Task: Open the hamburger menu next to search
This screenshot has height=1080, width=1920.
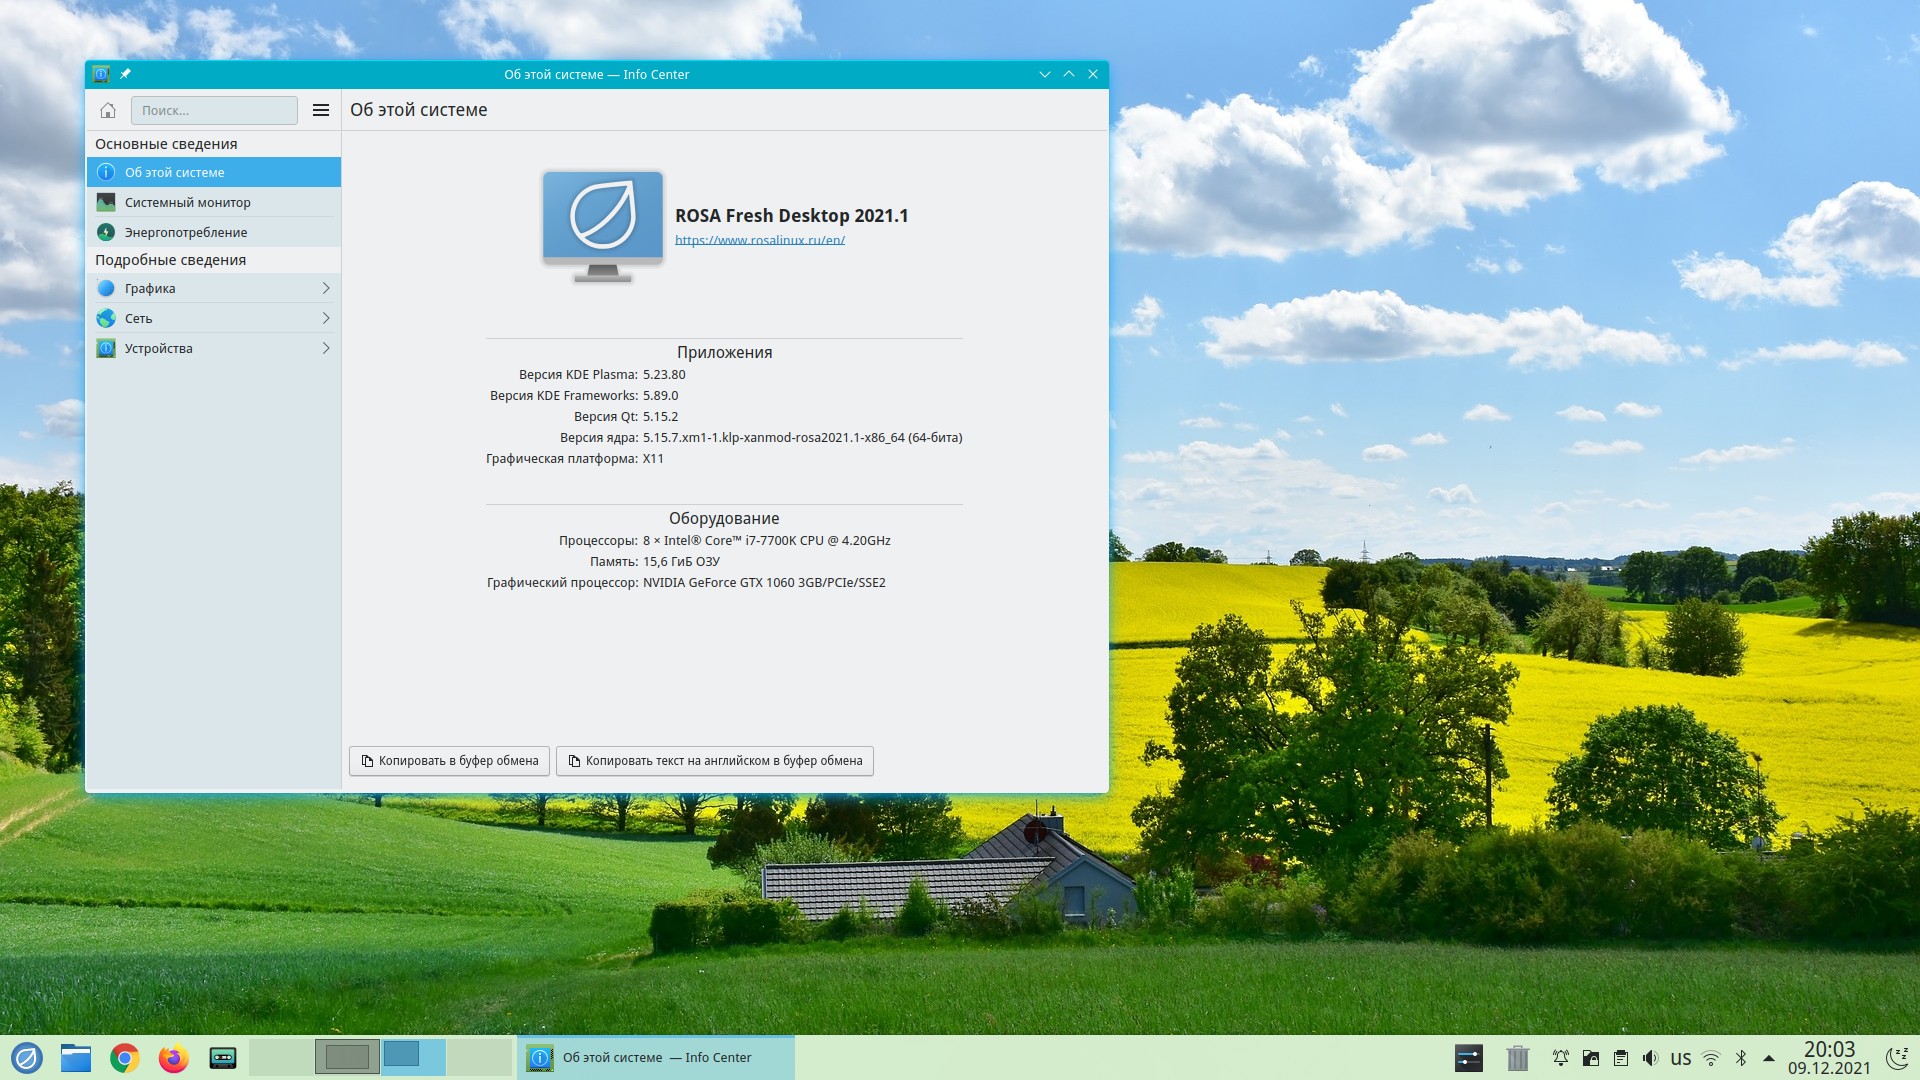Action: click(321, 110)
